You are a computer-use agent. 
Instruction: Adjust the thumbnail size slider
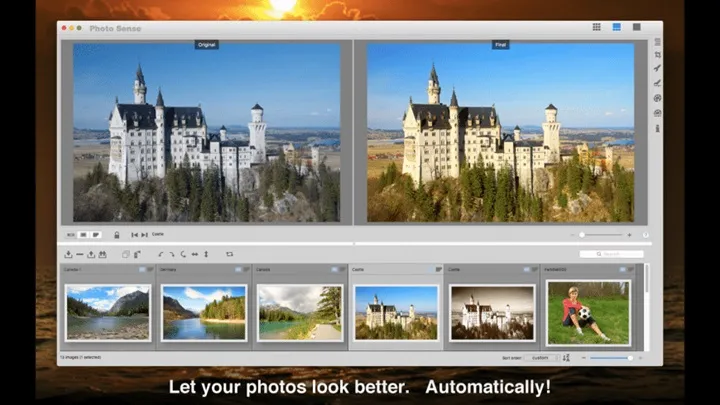609,357
